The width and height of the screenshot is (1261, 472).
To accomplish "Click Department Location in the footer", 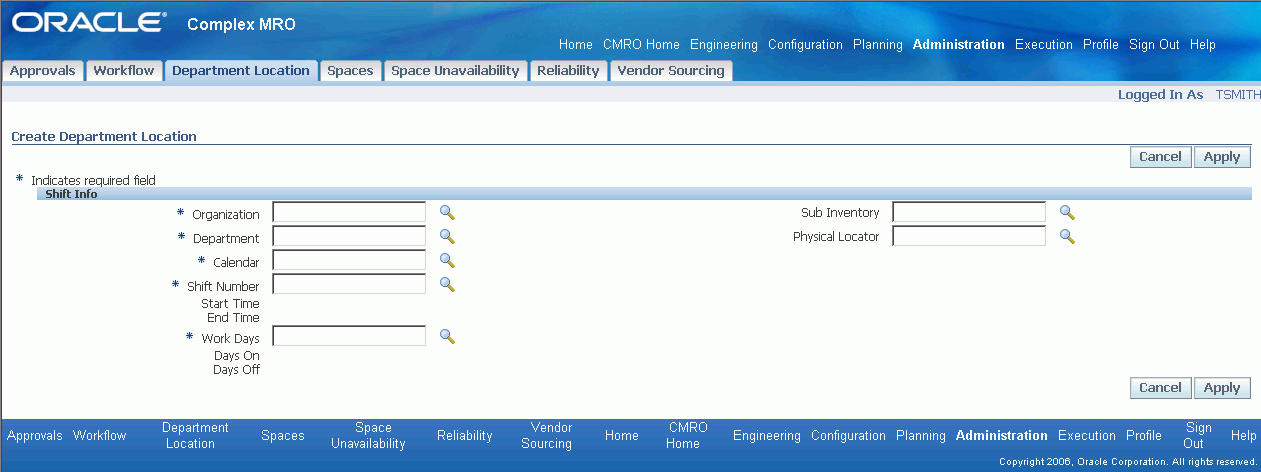I will [195, 436].
